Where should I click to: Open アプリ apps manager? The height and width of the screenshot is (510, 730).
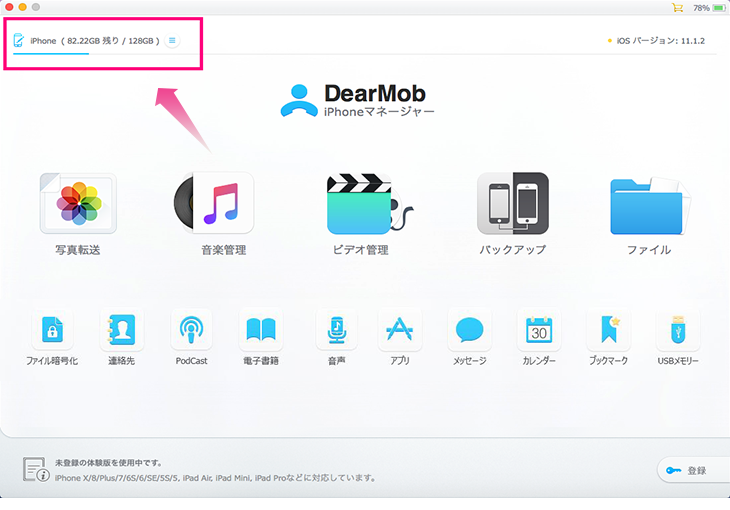(400, 329)
